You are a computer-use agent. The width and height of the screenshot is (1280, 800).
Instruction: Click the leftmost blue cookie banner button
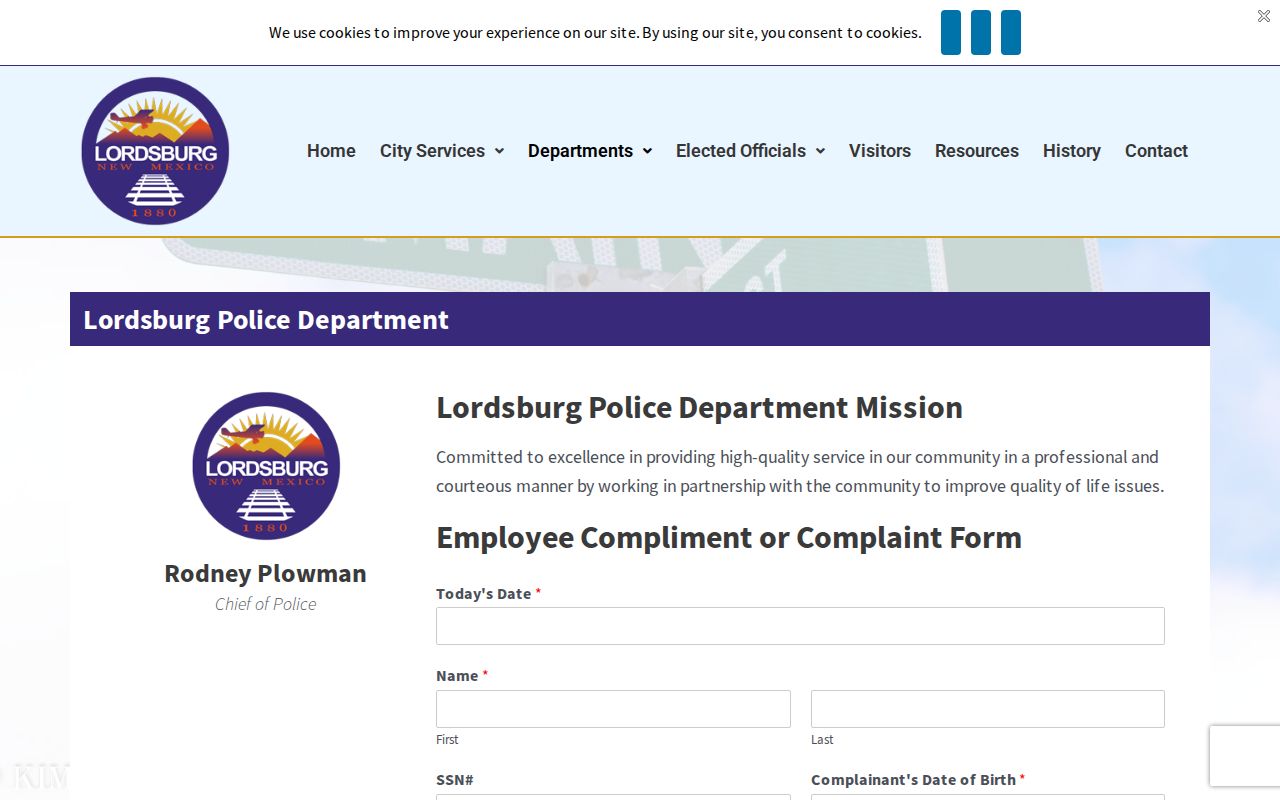951,33
